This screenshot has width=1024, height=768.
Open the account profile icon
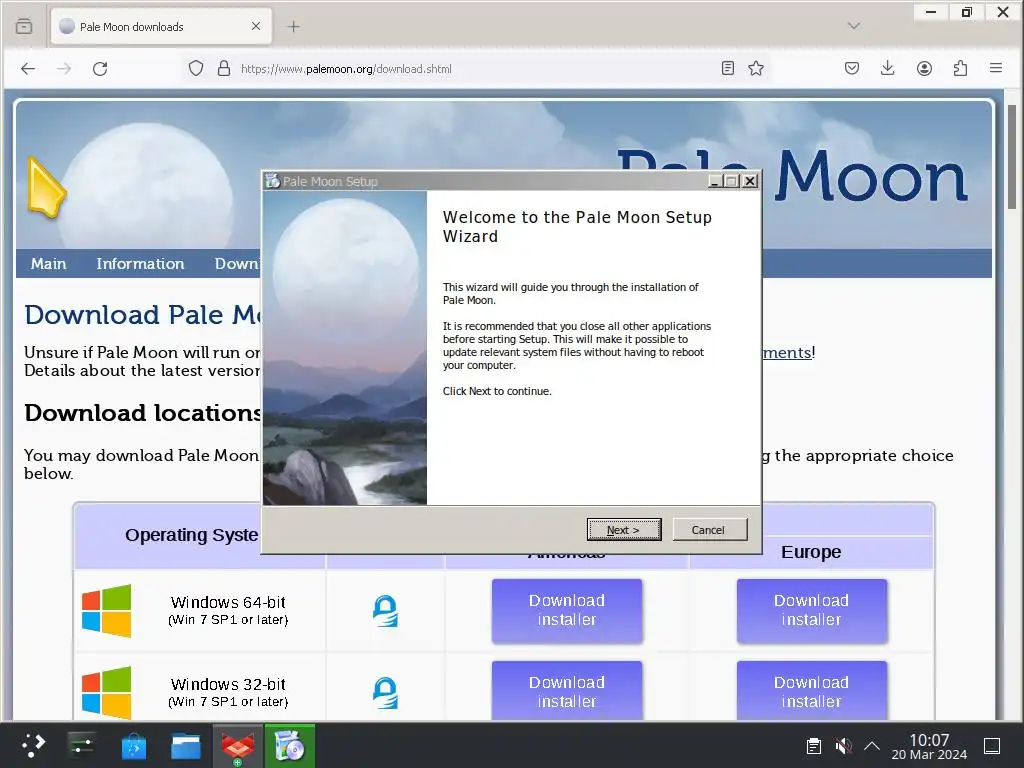click(924, 69)
